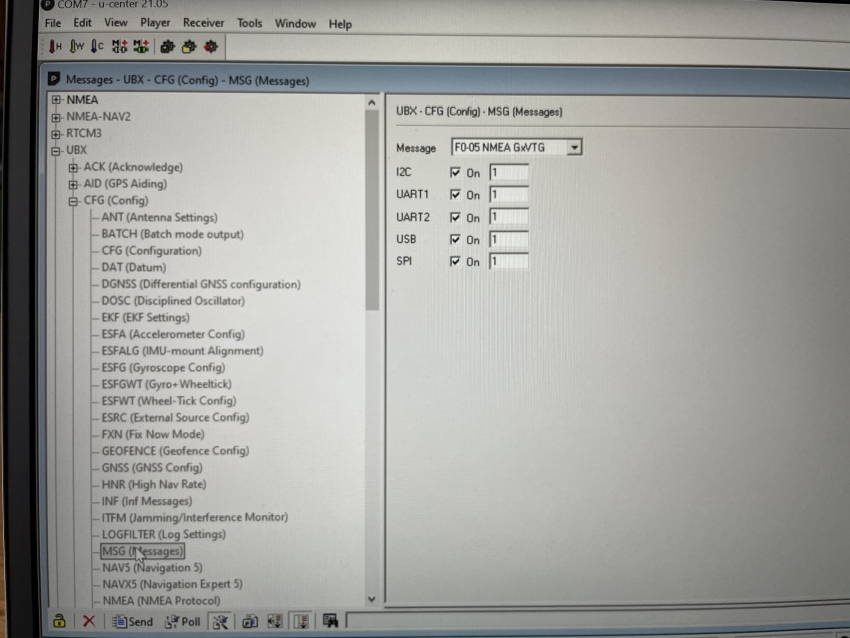Click the yellow padlock icon in the bottom bar
The width and height of the screenshot is (850, 638).
pyautogui.click(x=59, y=621)
